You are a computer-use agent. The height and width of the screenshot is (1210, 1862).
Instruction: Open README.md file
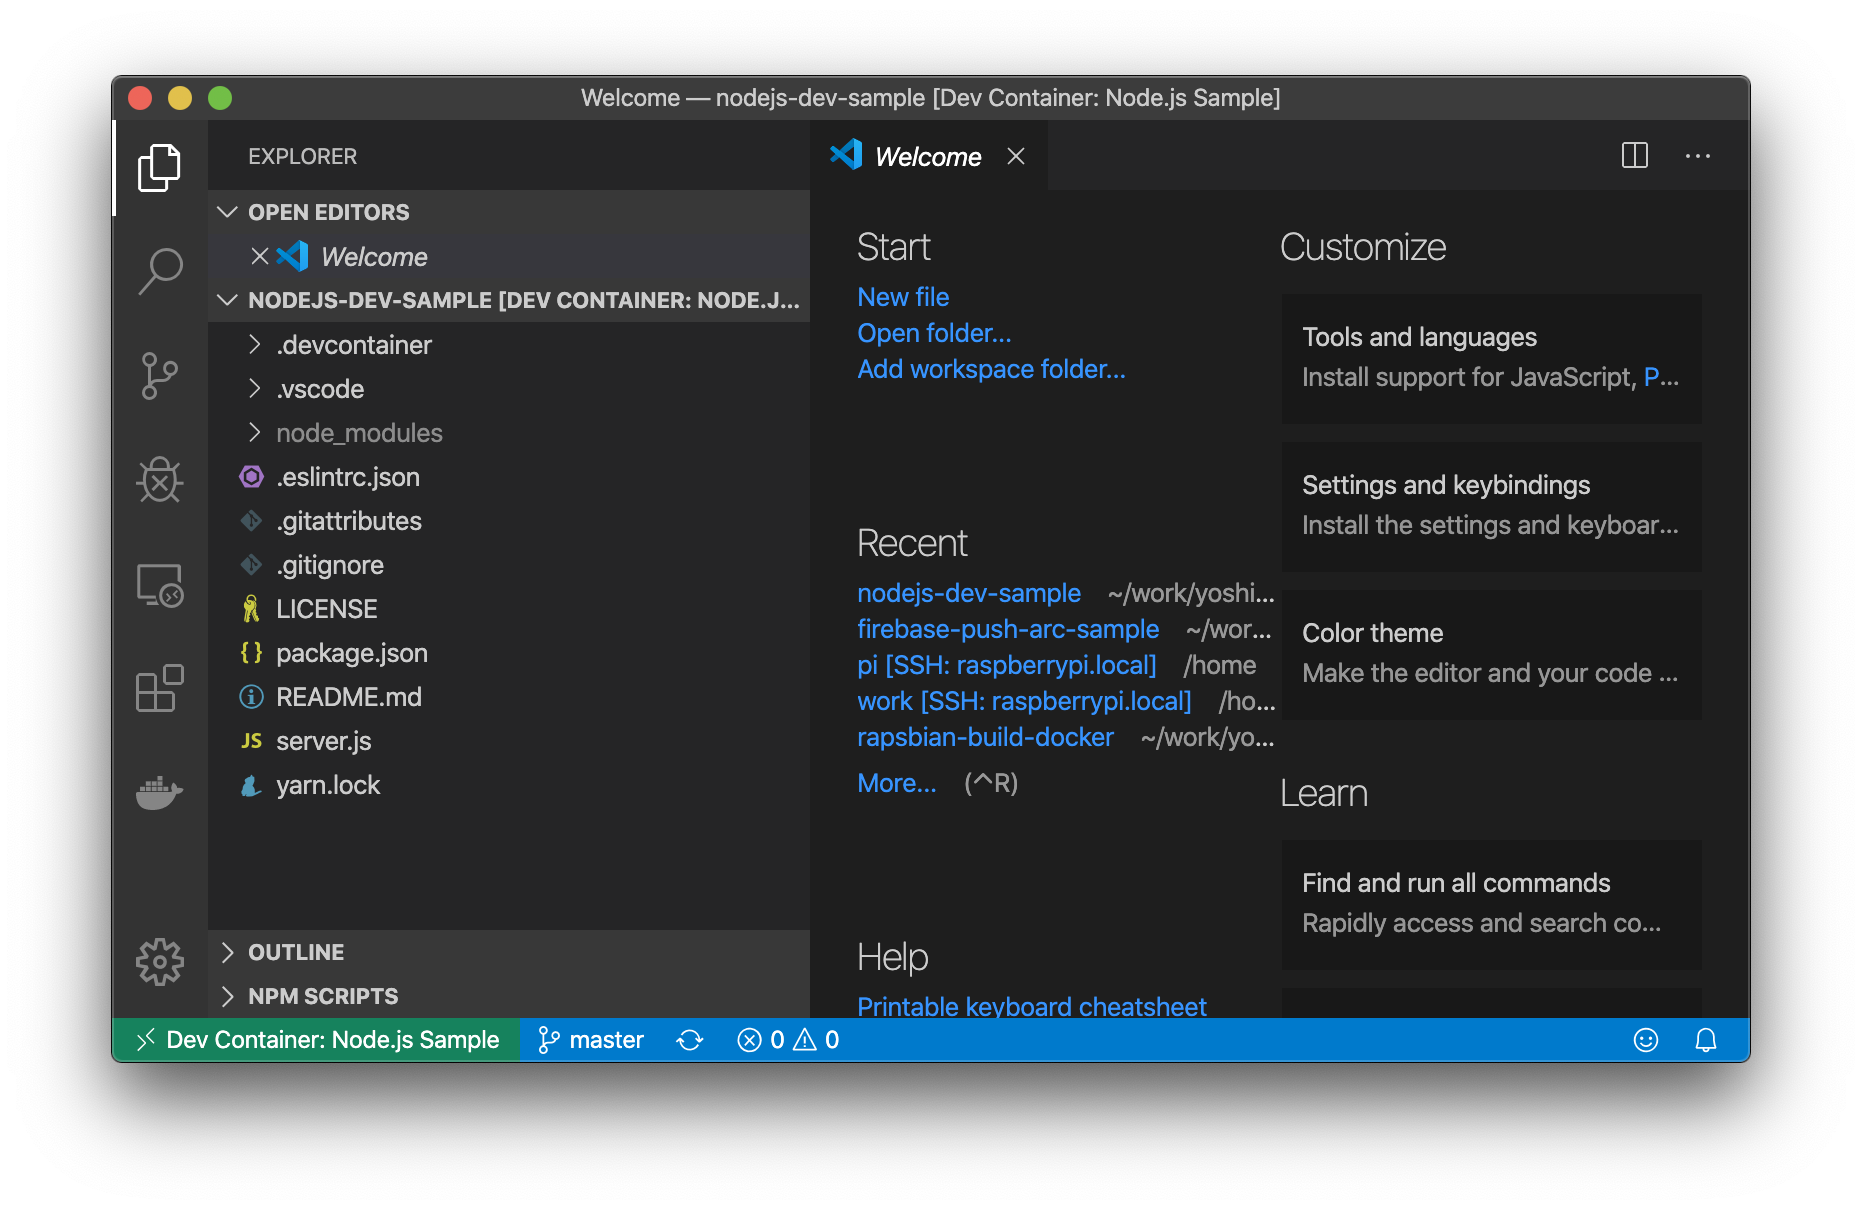[509, 697]
